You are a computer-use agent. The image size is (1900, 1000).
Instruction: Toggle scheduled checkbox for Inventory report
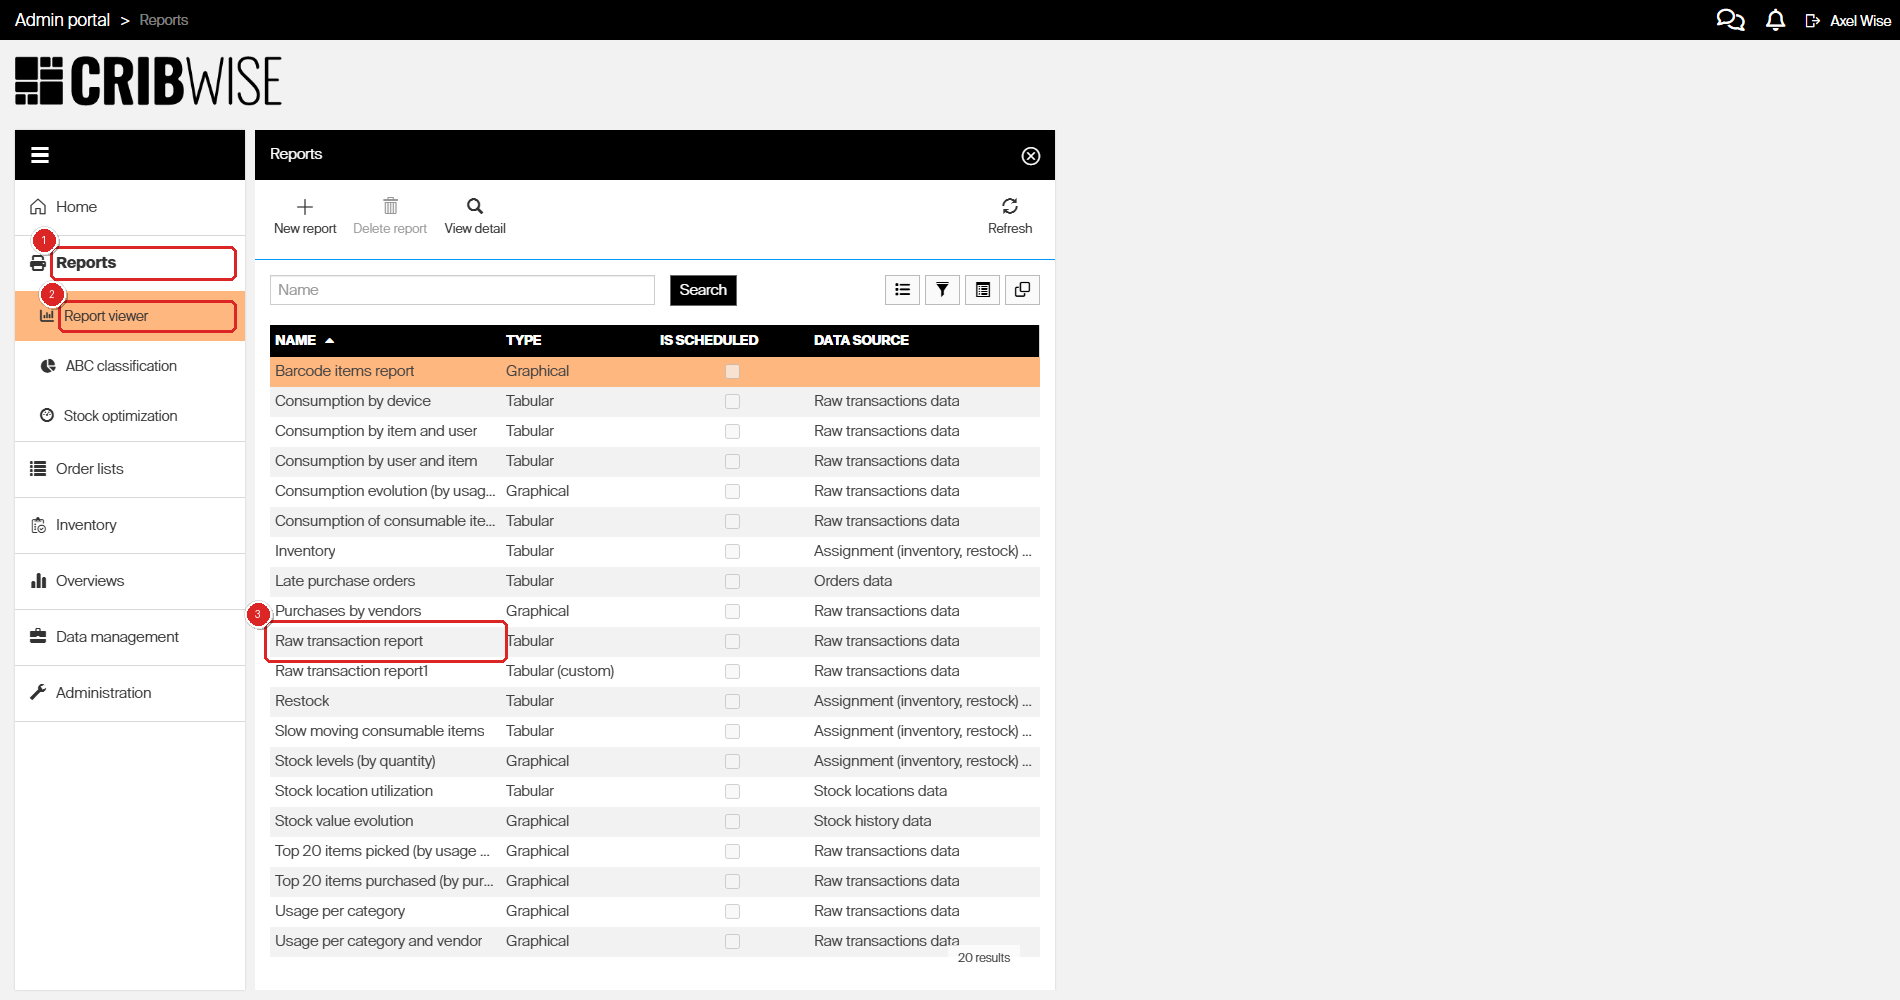[x=732, y=551]
